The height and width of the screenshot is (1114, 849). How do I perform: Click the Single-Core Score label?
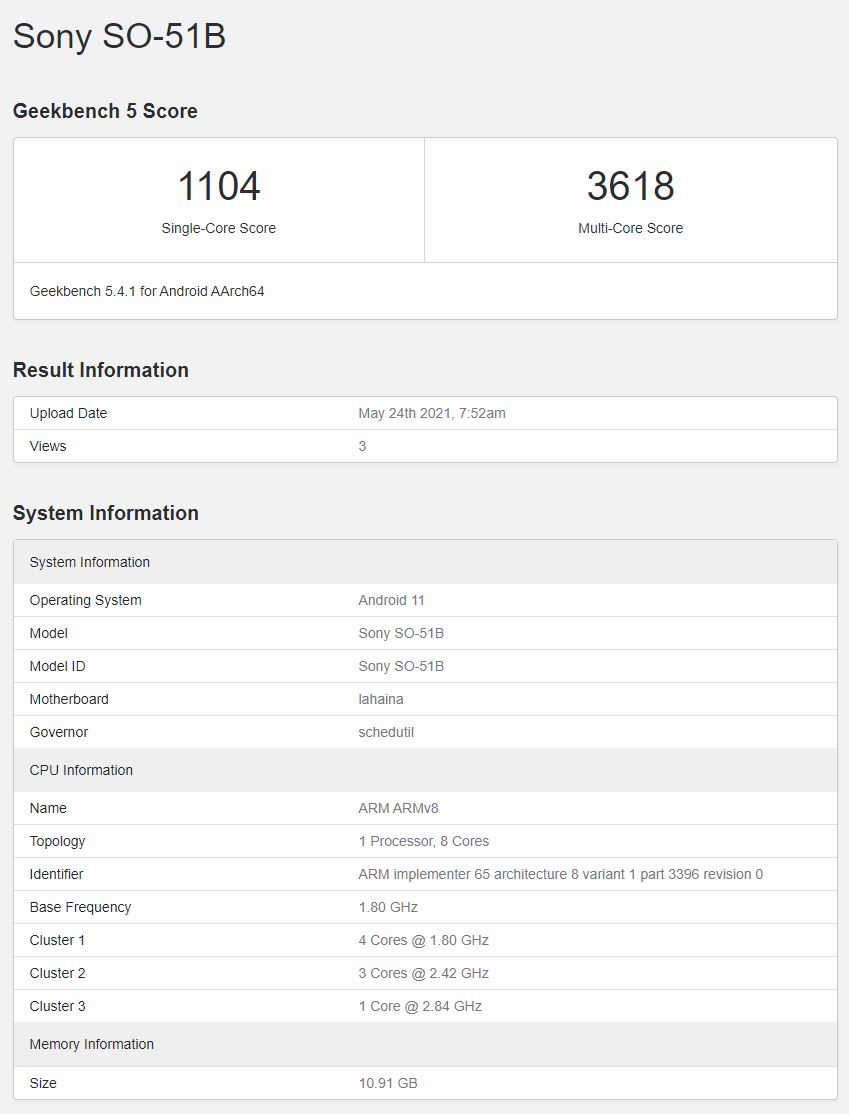pos(219,228)
